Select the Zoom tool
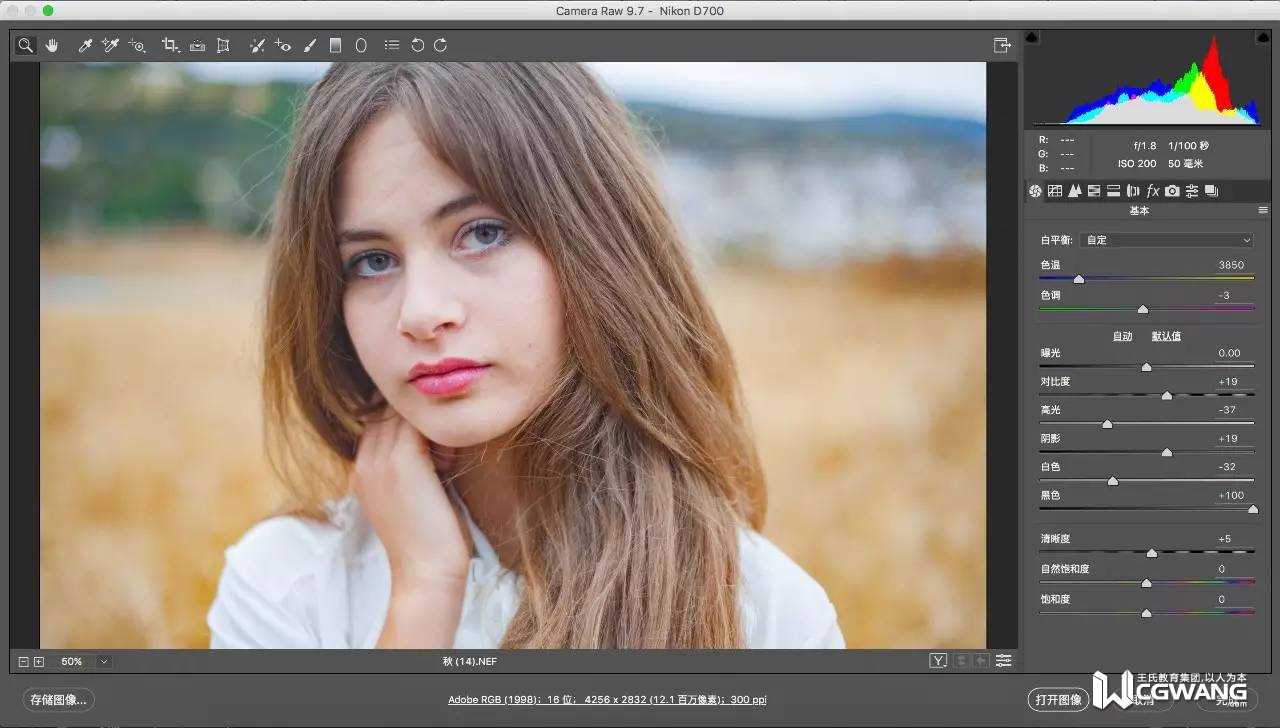 pyautogui.click(x=25, y=45)
